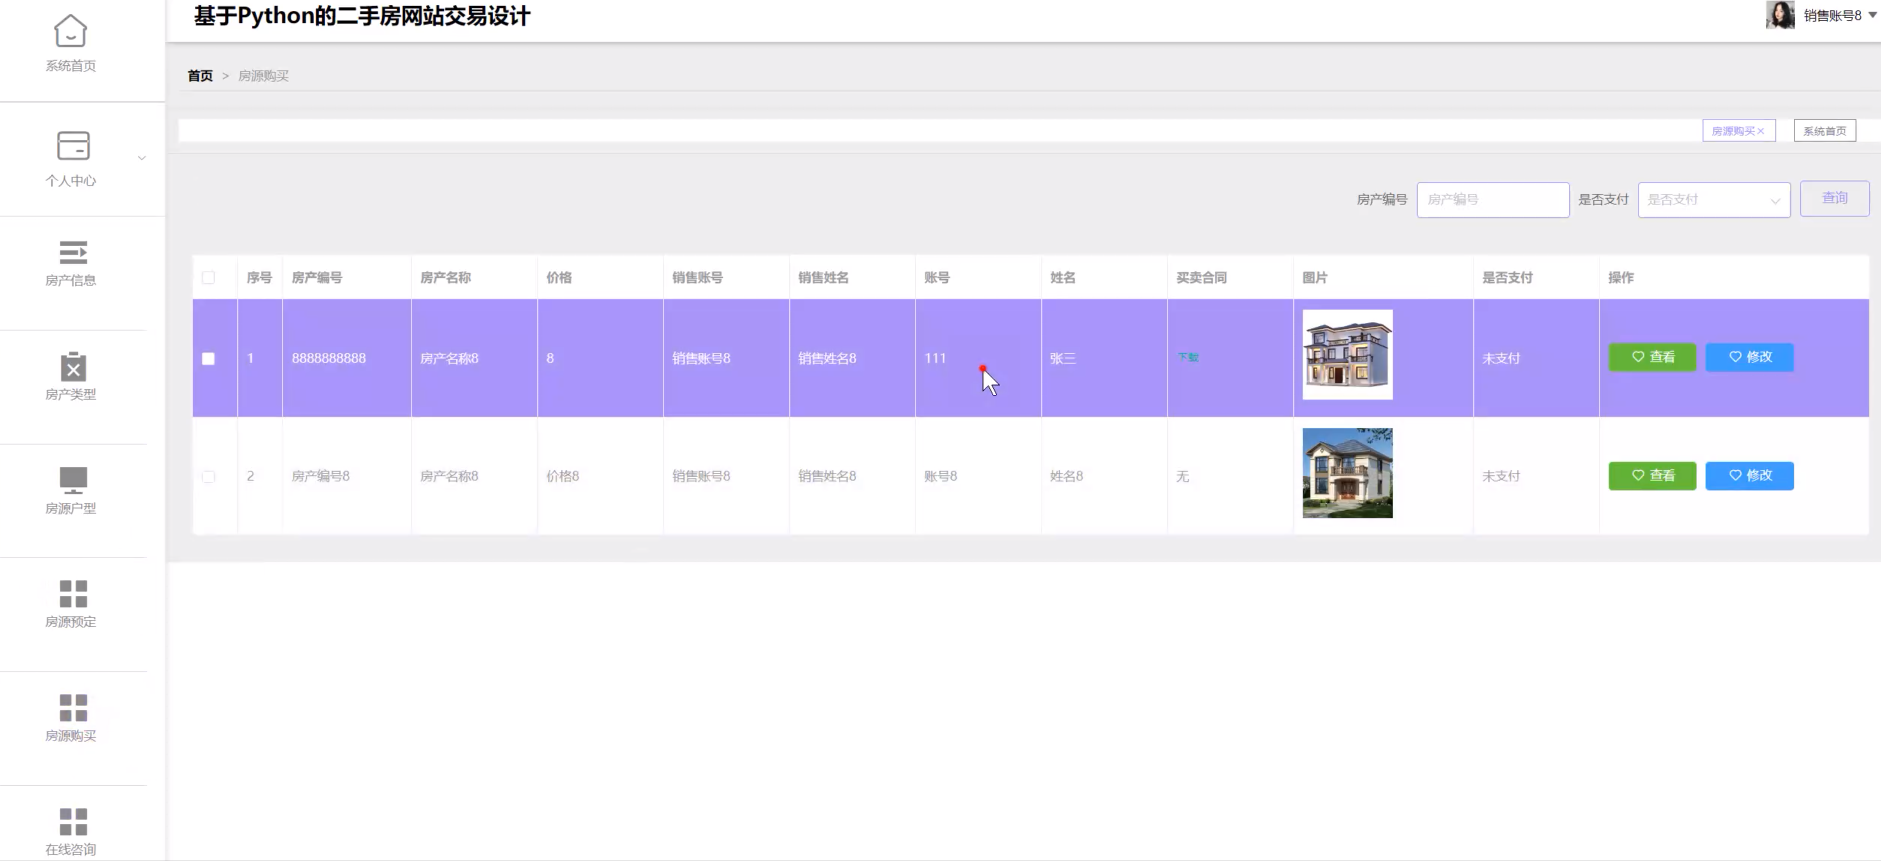1881x861 pixels.
Task: Toggle the select-all checkbox in table header
Action: [x=208, y=278]
